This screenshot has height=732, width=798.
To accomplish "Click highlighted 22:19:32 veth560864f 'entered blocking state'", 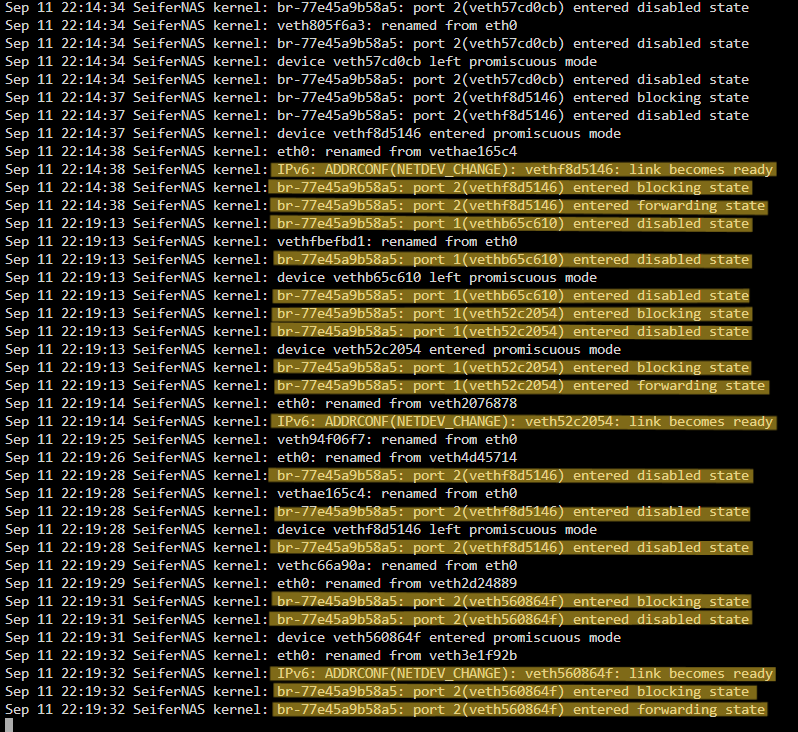I will 514,692.
